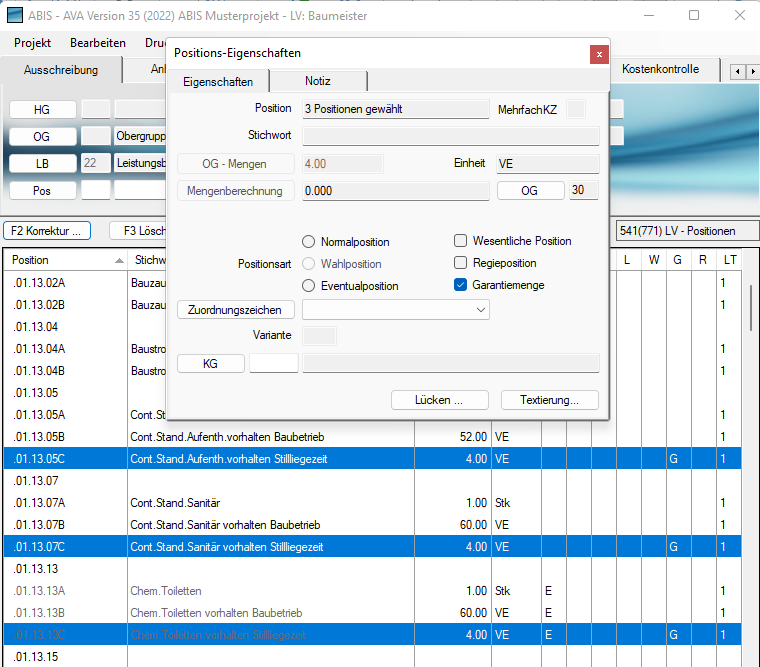
Task: Enable the Wesentliche Position checkbox
Action: (x=460, y=240)
